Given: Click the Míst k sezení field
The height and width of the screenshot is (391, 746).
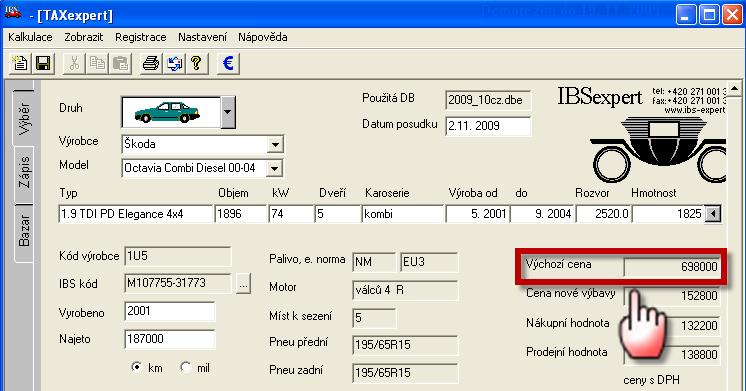Looking at the screenshot, I should pyautogui.click(x=374, y=318).
